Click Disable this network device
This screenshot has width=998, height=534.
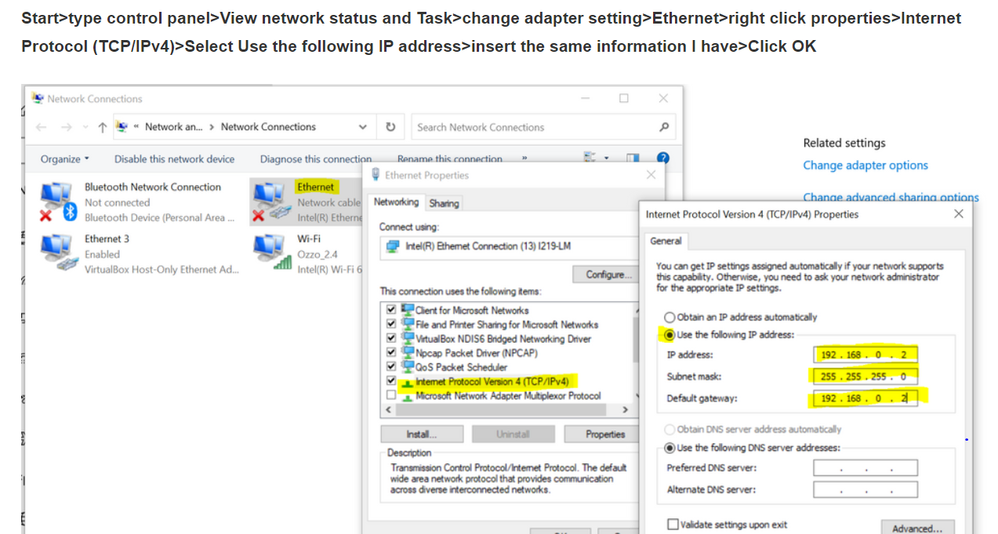click(x=174, y=159)
